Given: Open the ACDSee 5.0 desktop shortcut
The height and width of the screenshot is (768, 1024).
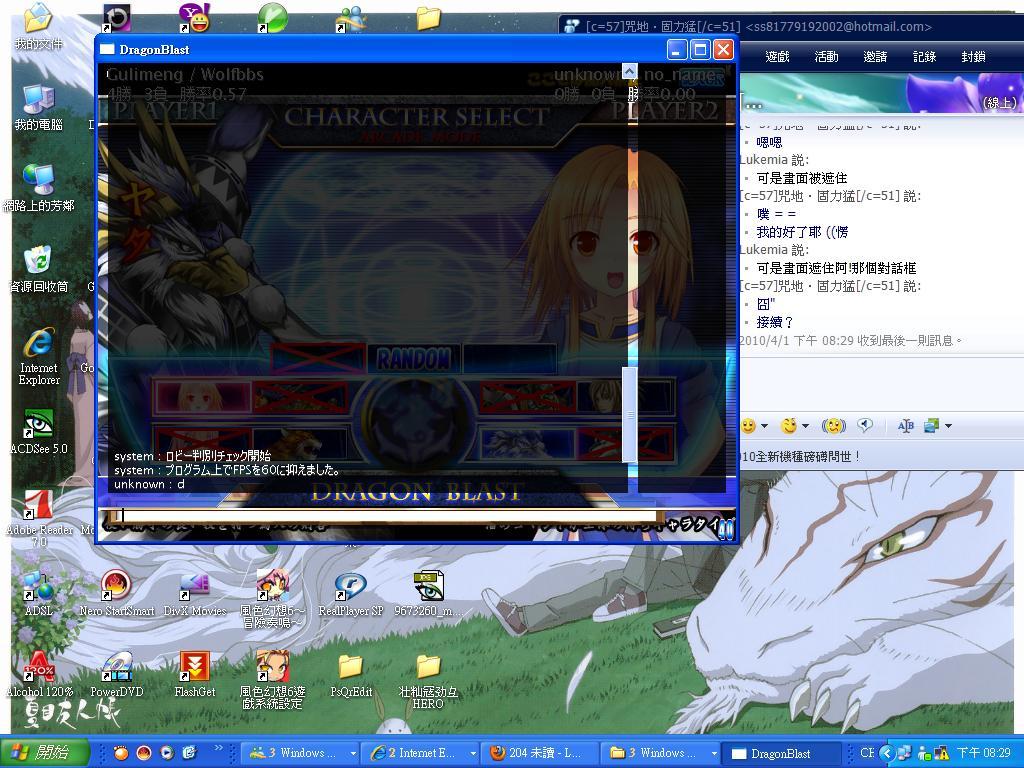Looking at the screenshot, I should click(x=38, y=431).
